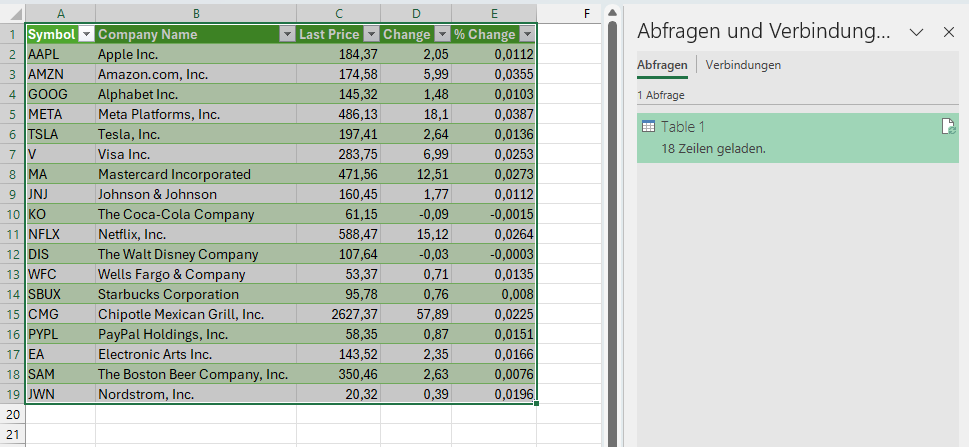Open the Last Price filter dropdown
Screen dimensions: 969x447
click(371, 35)
